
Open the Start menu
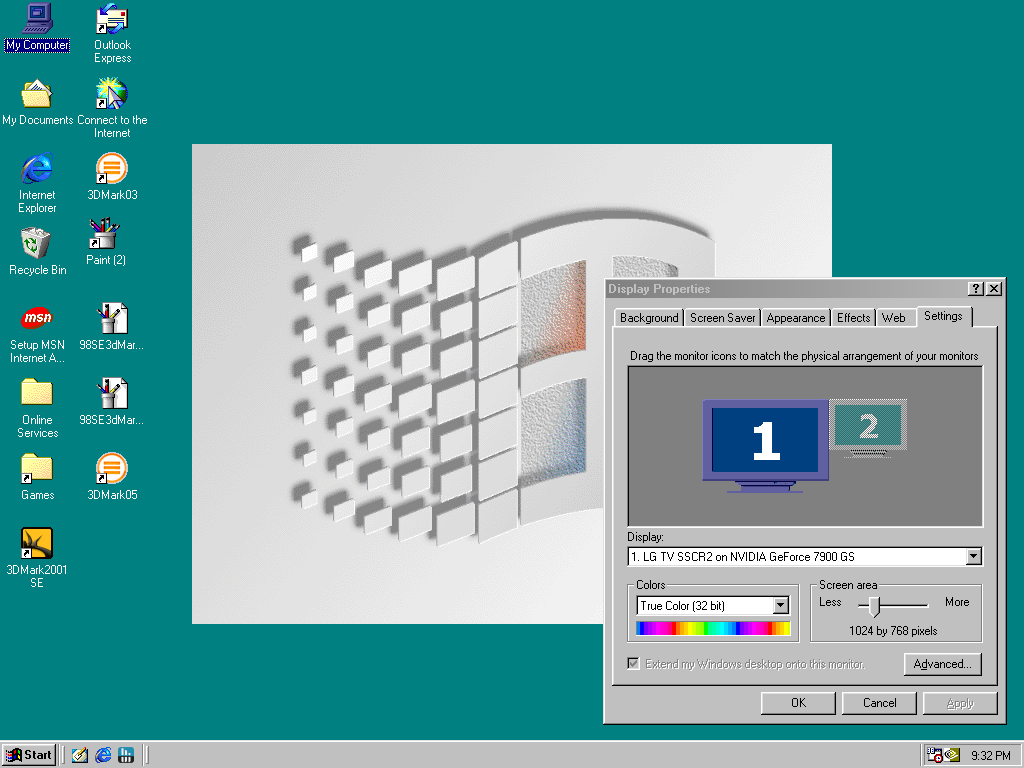pyautogui.click(x=29, y=756)
